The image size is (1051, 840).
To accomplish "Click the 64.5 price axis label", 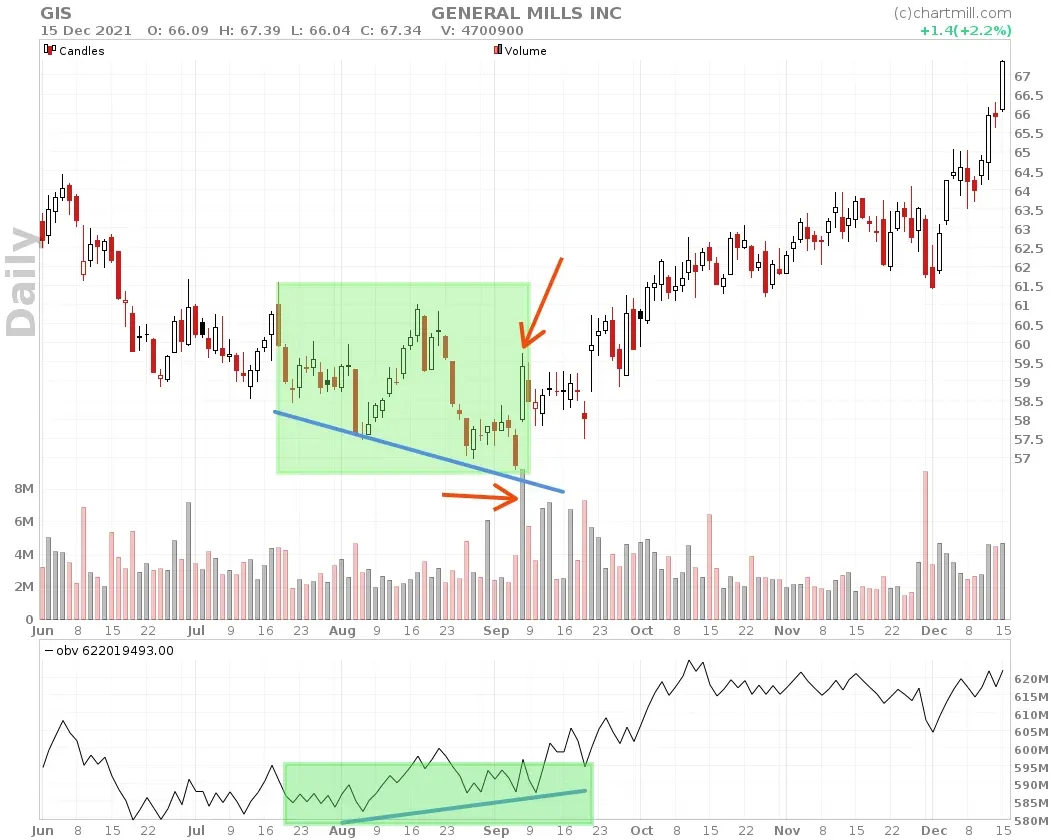I will (1029, 172).
